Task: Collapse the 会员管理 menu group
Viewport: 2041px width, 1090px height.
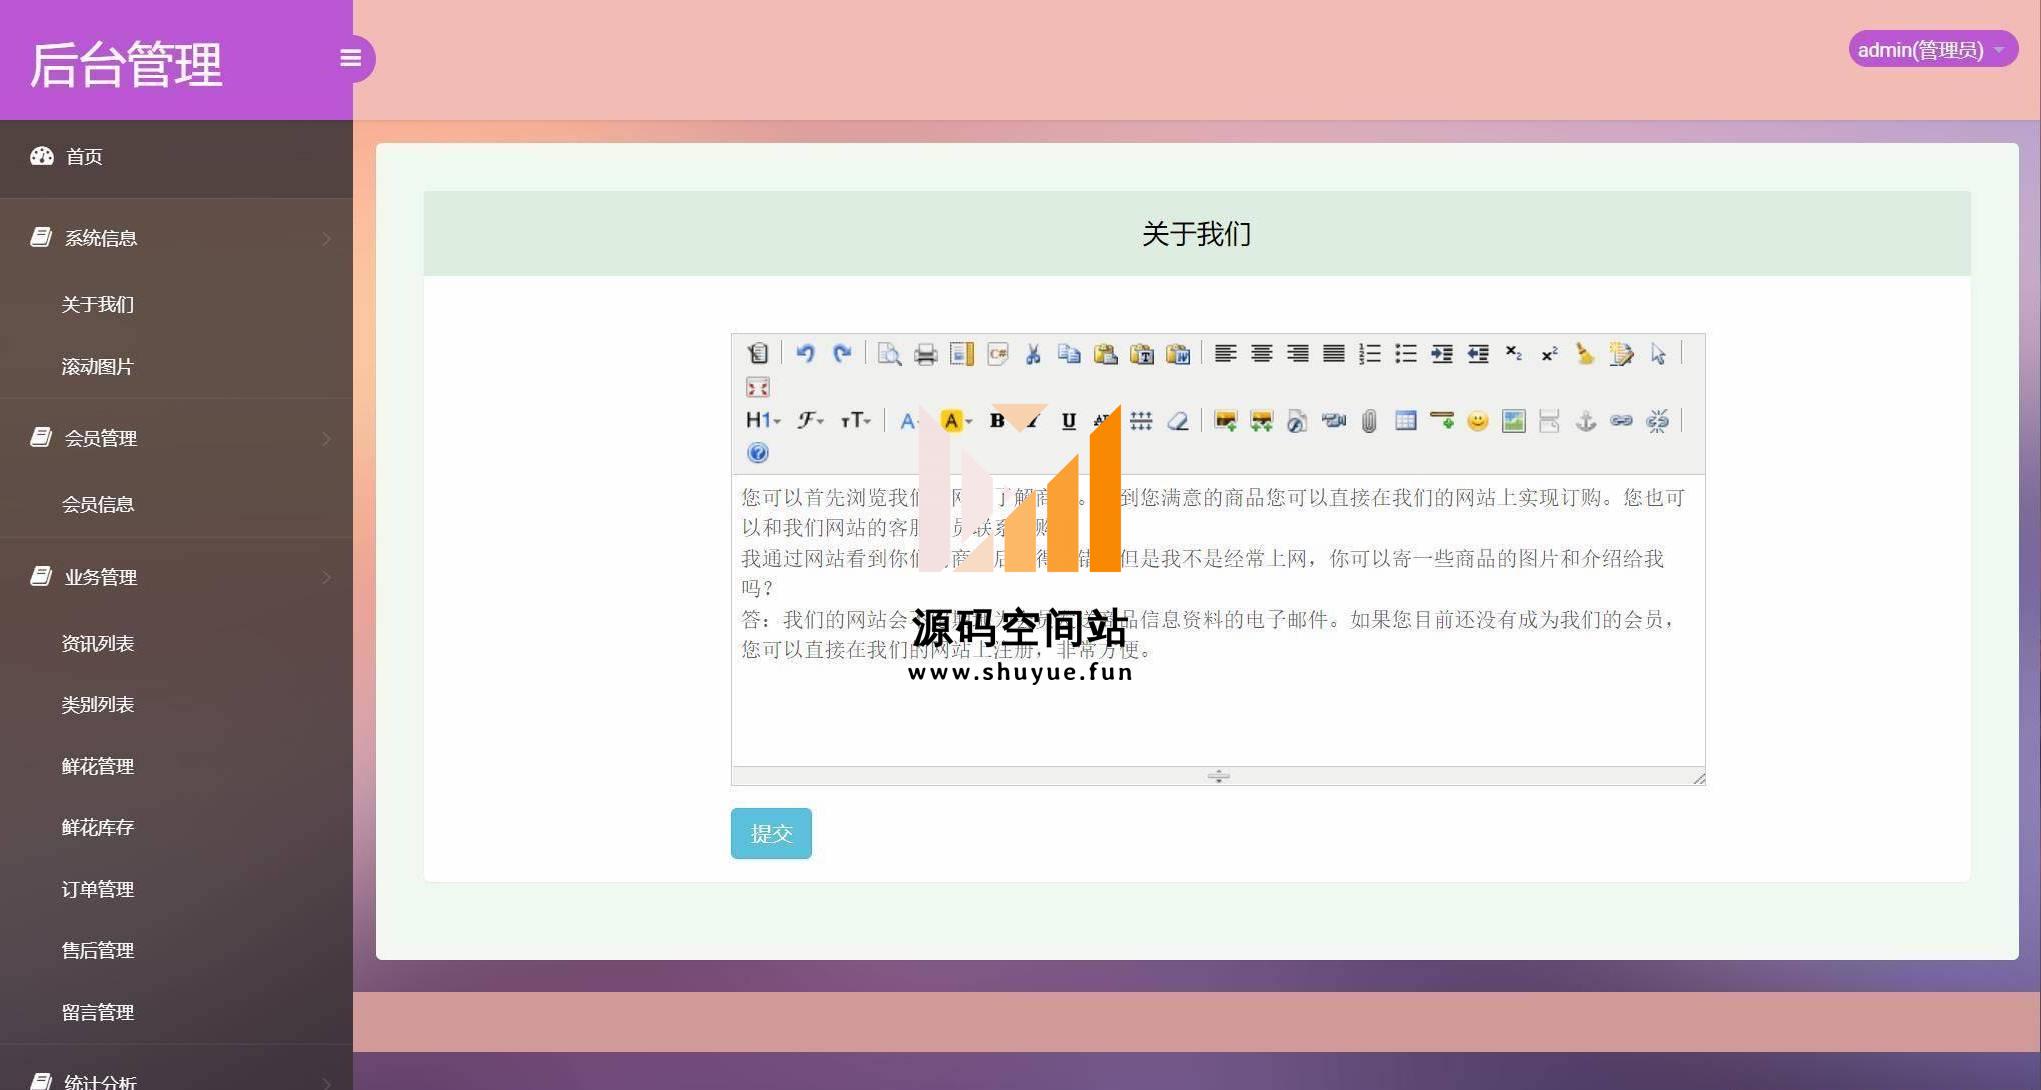Action: [176, 438]
